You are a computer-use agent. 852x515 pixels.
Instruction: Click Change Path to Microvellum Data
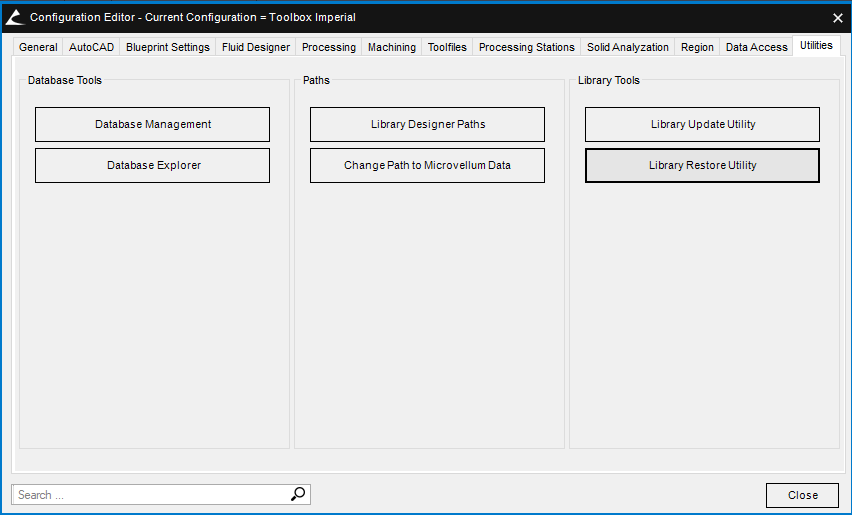(427, 165)
